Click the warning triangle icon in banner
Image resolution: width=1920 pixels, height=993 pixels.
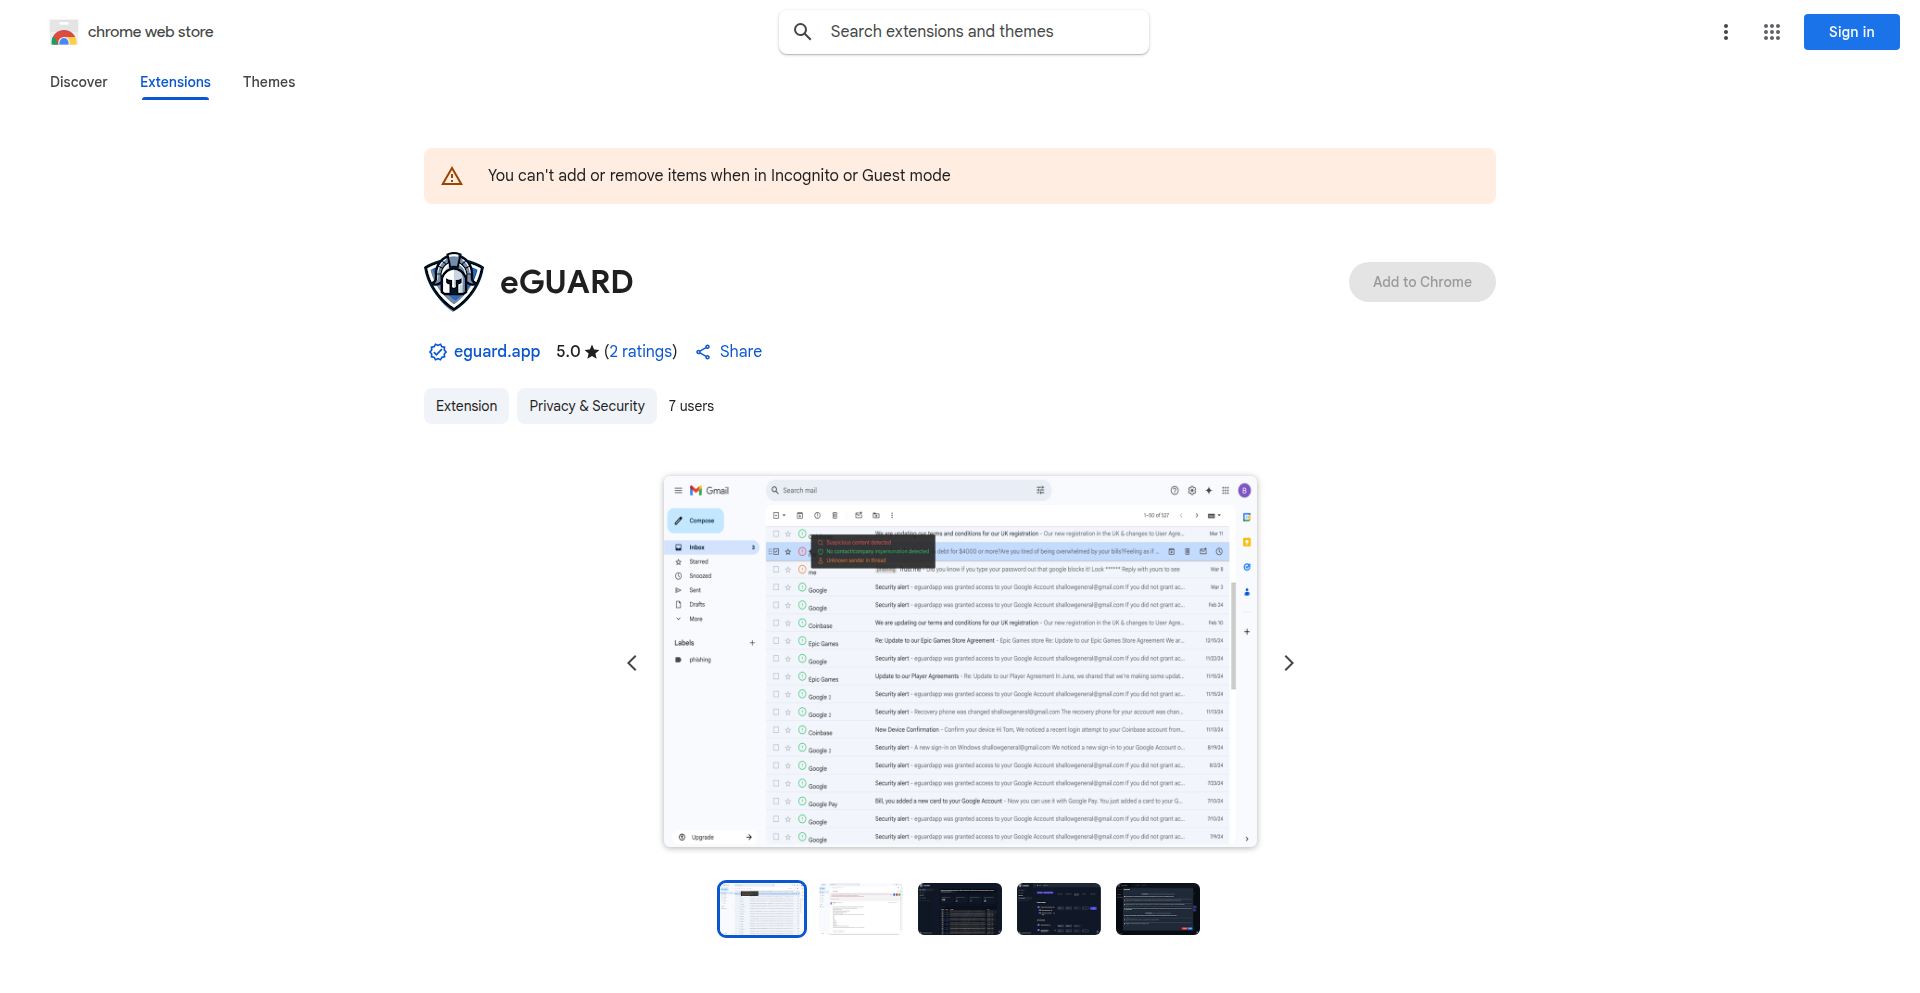[x=452, y=176]
